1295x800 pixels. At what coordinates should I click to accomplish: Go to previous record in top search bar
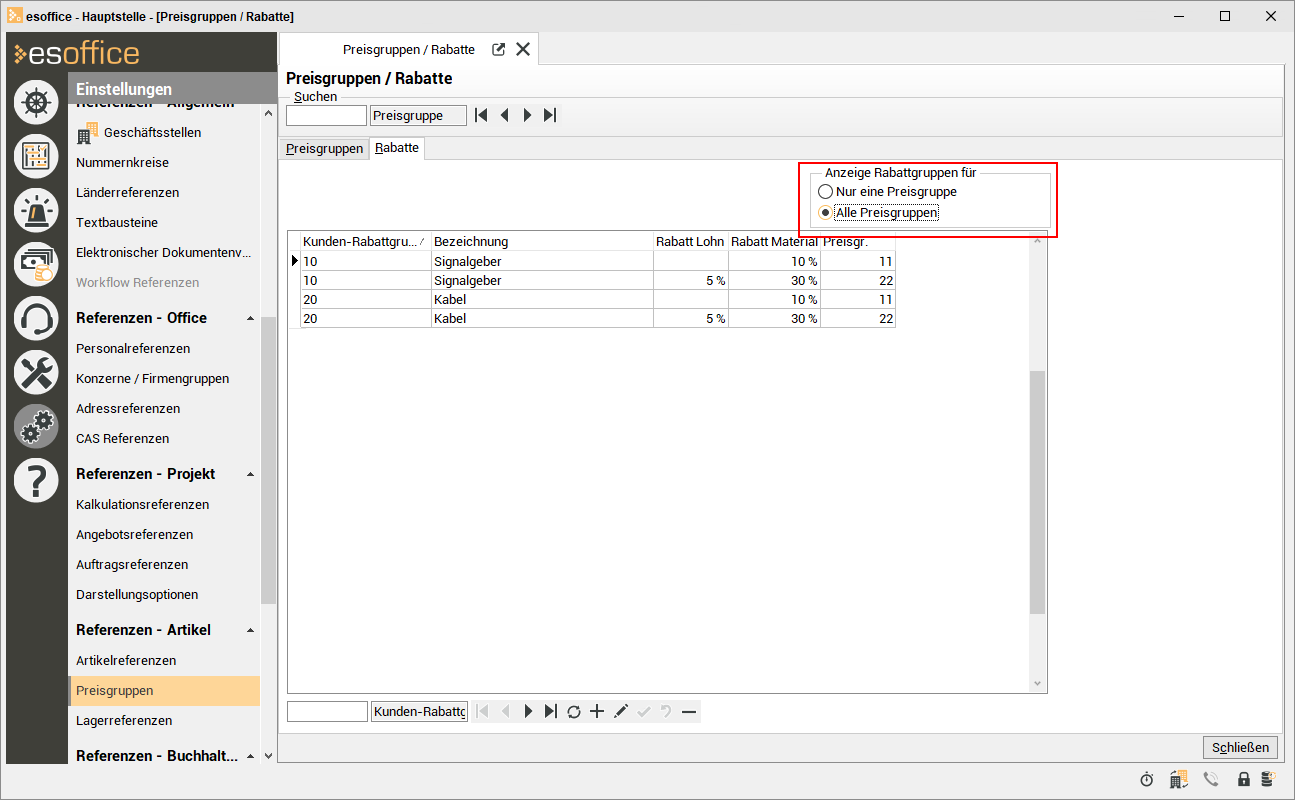tap(504, 115)
